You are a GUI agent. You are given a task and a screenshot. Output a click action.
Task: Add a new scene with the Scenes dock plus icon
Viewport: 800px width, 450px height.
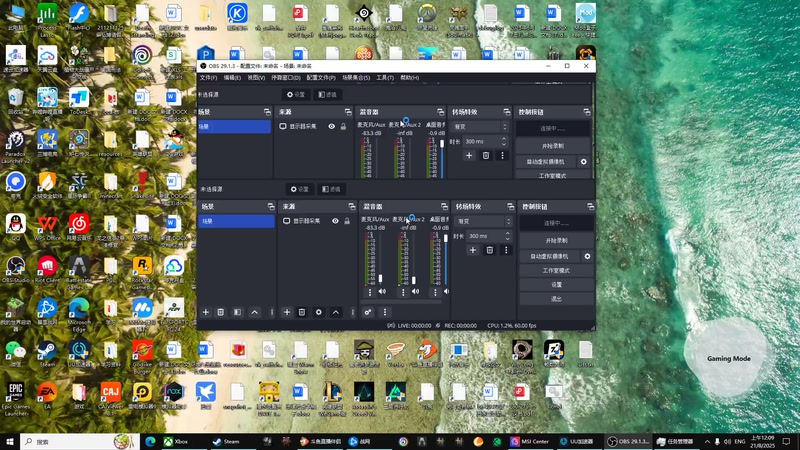coord(206,312)
